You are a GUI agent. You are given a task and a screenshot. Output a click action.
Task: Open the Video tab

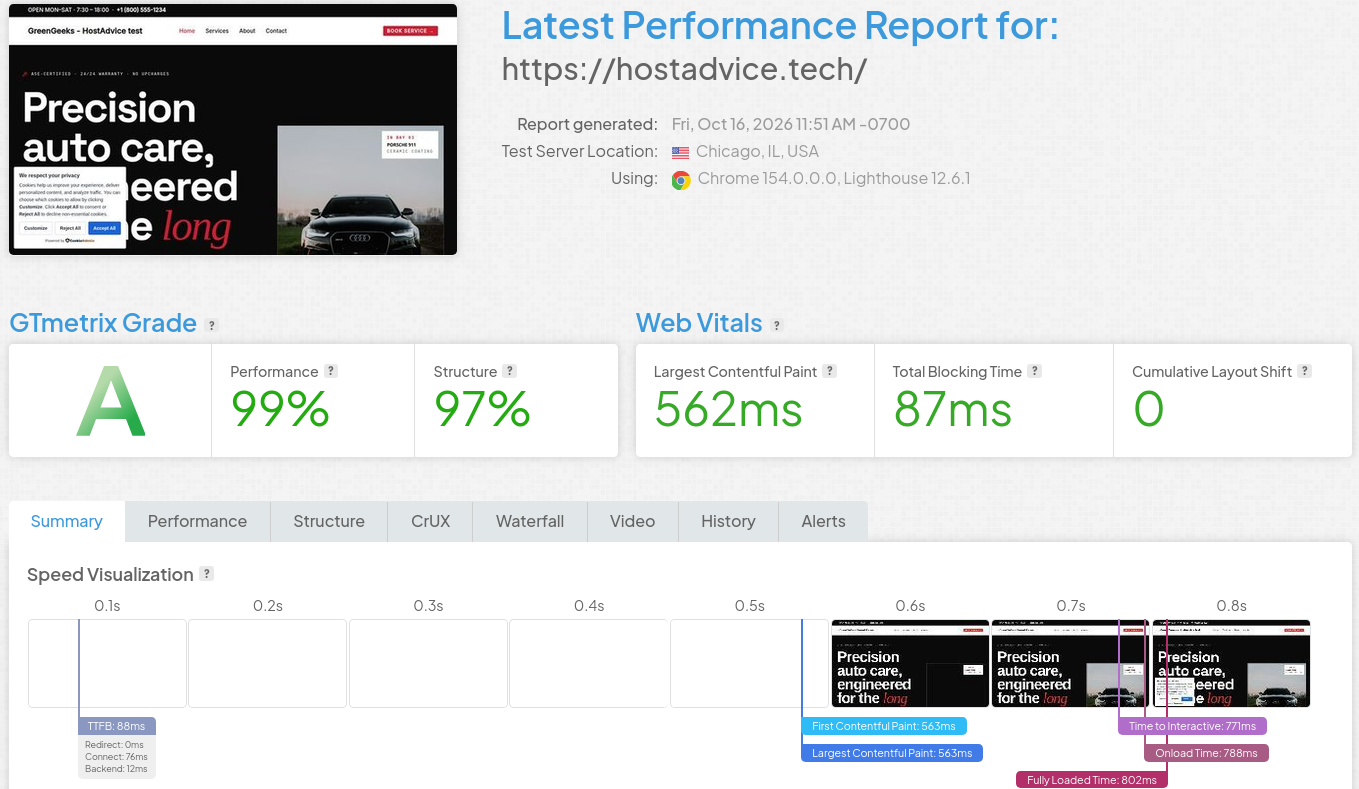coord(633,521)
